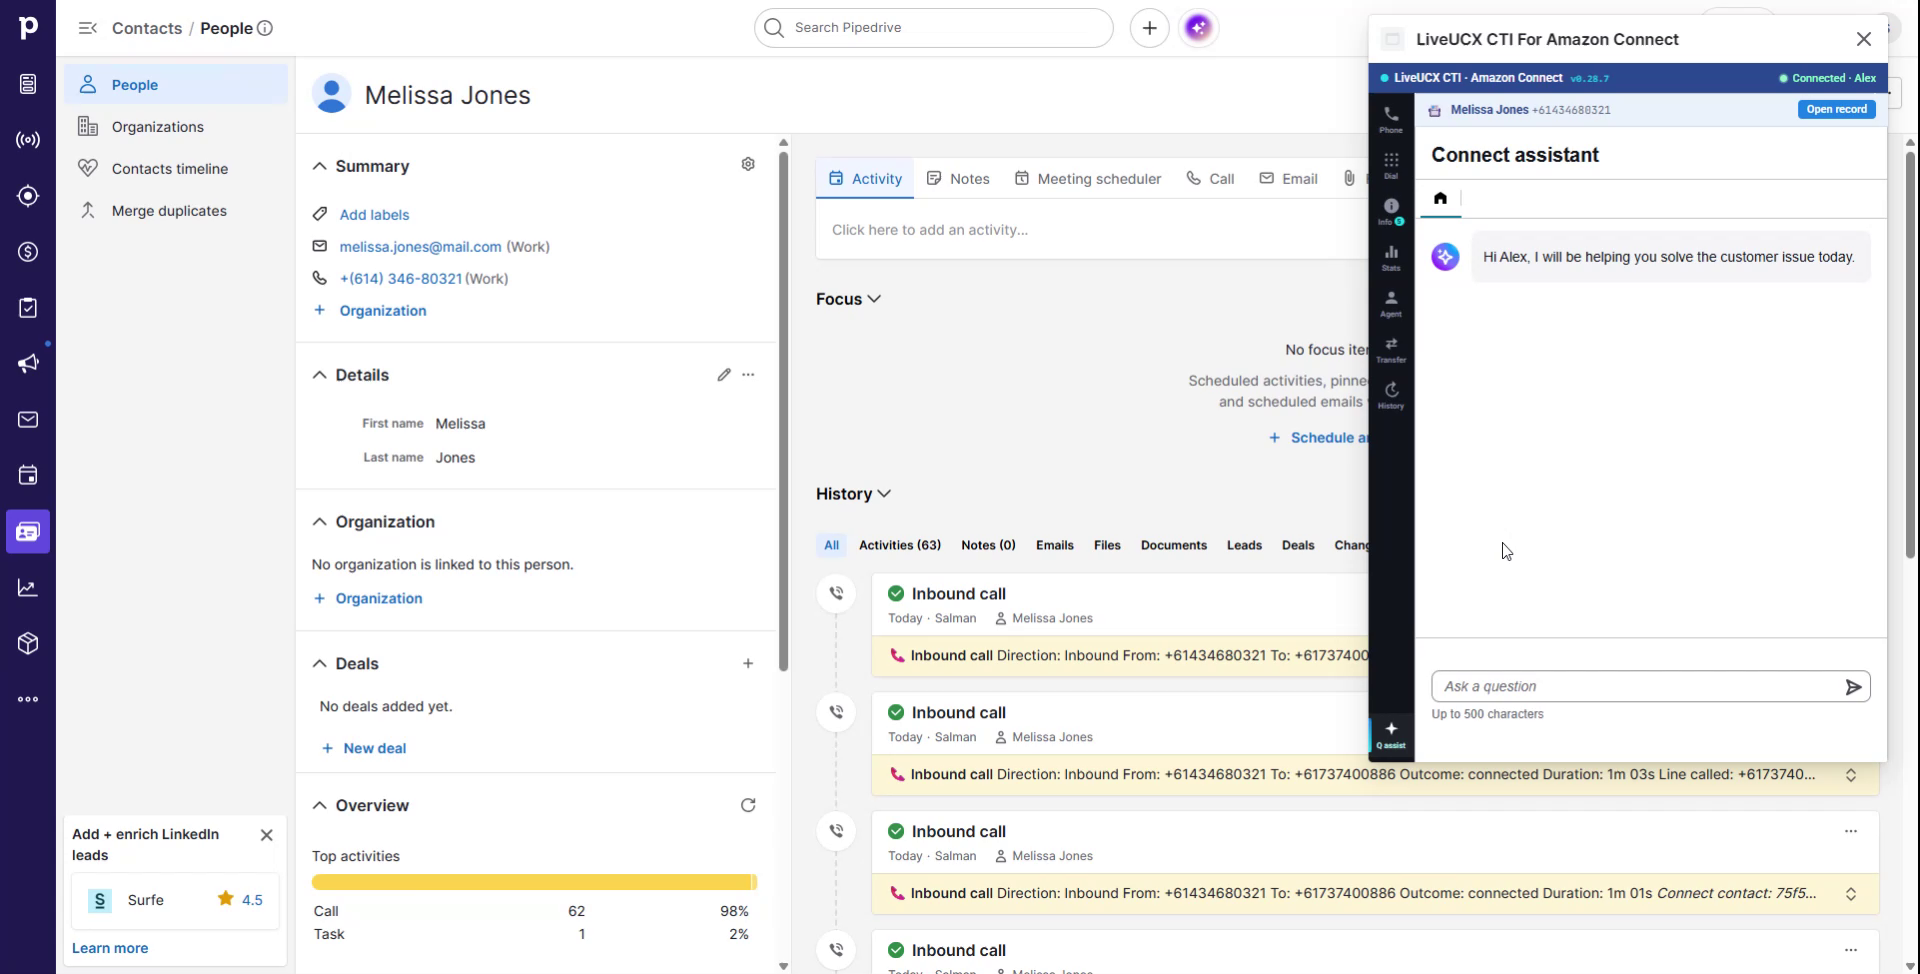Collapse the Overview section
Image resolution: width=1920 pixels, height=974 pixels.
pyautogui.click(x=319, y=806)
